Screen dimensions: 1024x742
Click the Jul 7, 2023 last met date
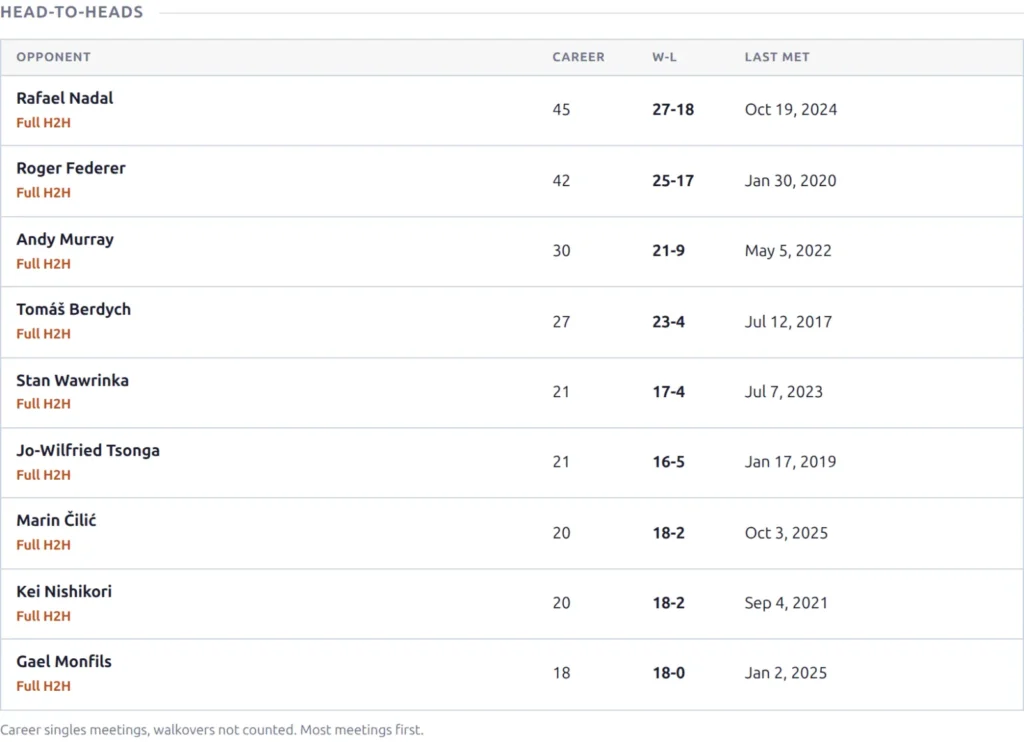(784, 391)
